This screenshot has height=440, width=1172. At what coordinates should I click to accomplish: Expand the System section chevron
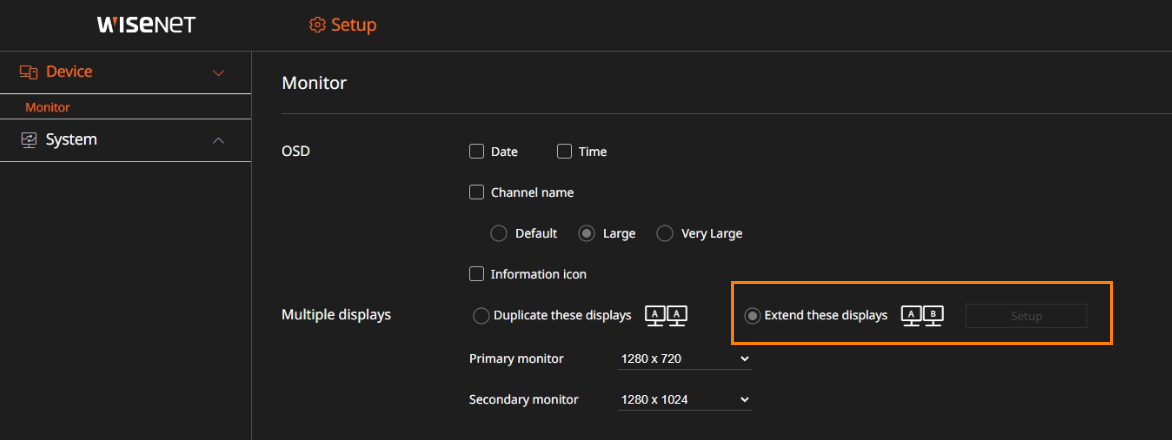219,140
